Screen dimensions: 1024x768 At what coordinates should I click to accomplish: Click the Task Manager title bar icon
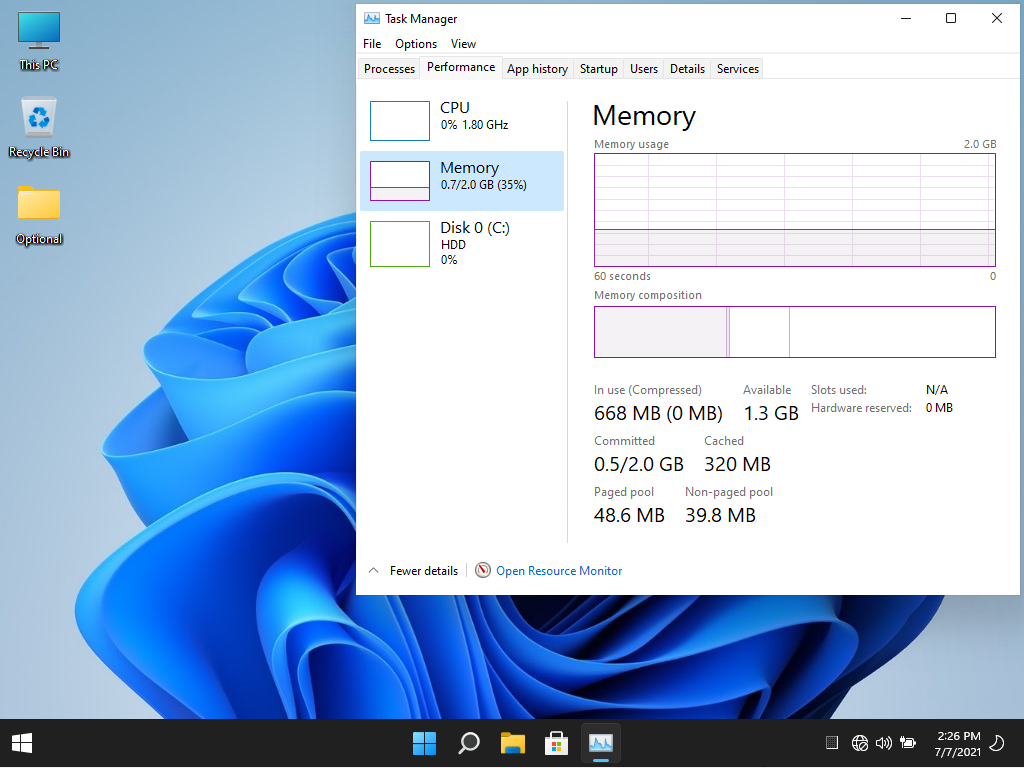pyautogui.click(x=372, y=18)
